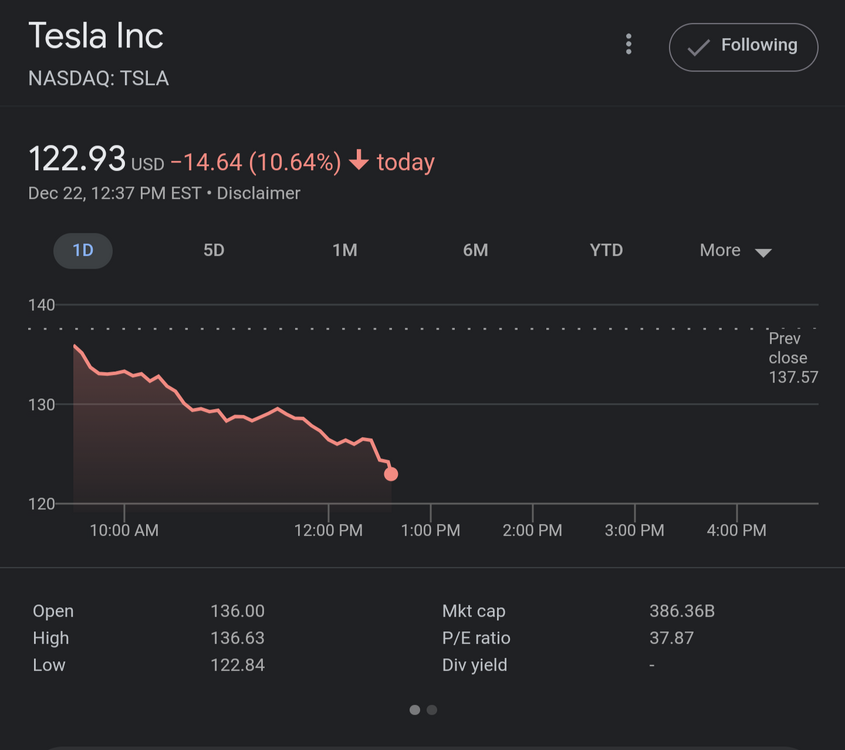The height and width of the screenshot is (750, 845).
Task: Click the current price dot on chart
Action: (x=391, y=474)
